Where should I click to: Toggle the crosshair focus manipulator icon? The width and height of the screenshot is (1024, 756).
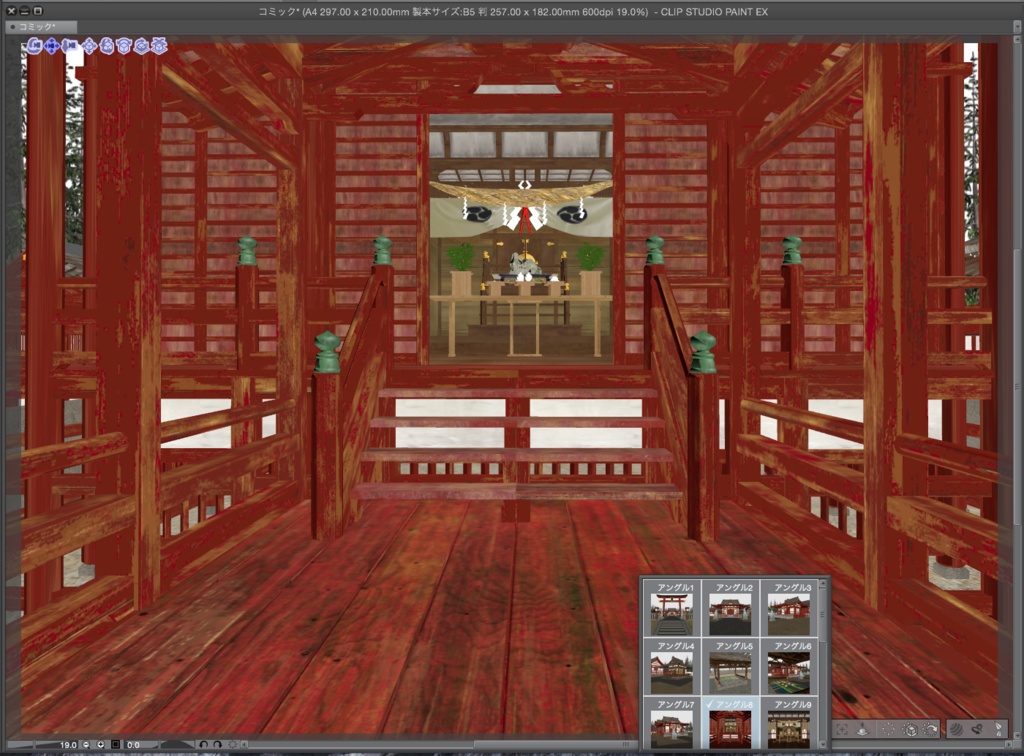coord(842,729)
